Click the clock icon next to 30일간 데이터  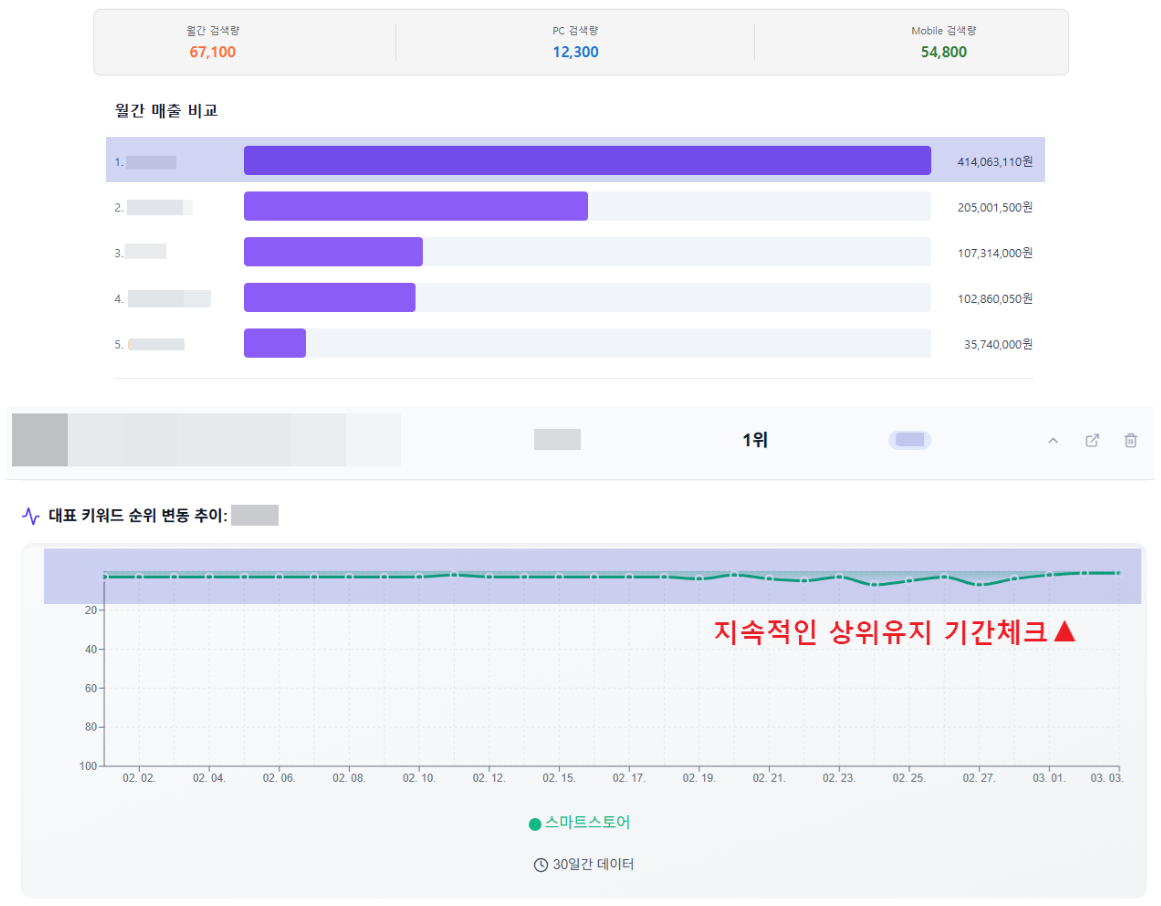(541, 865)
